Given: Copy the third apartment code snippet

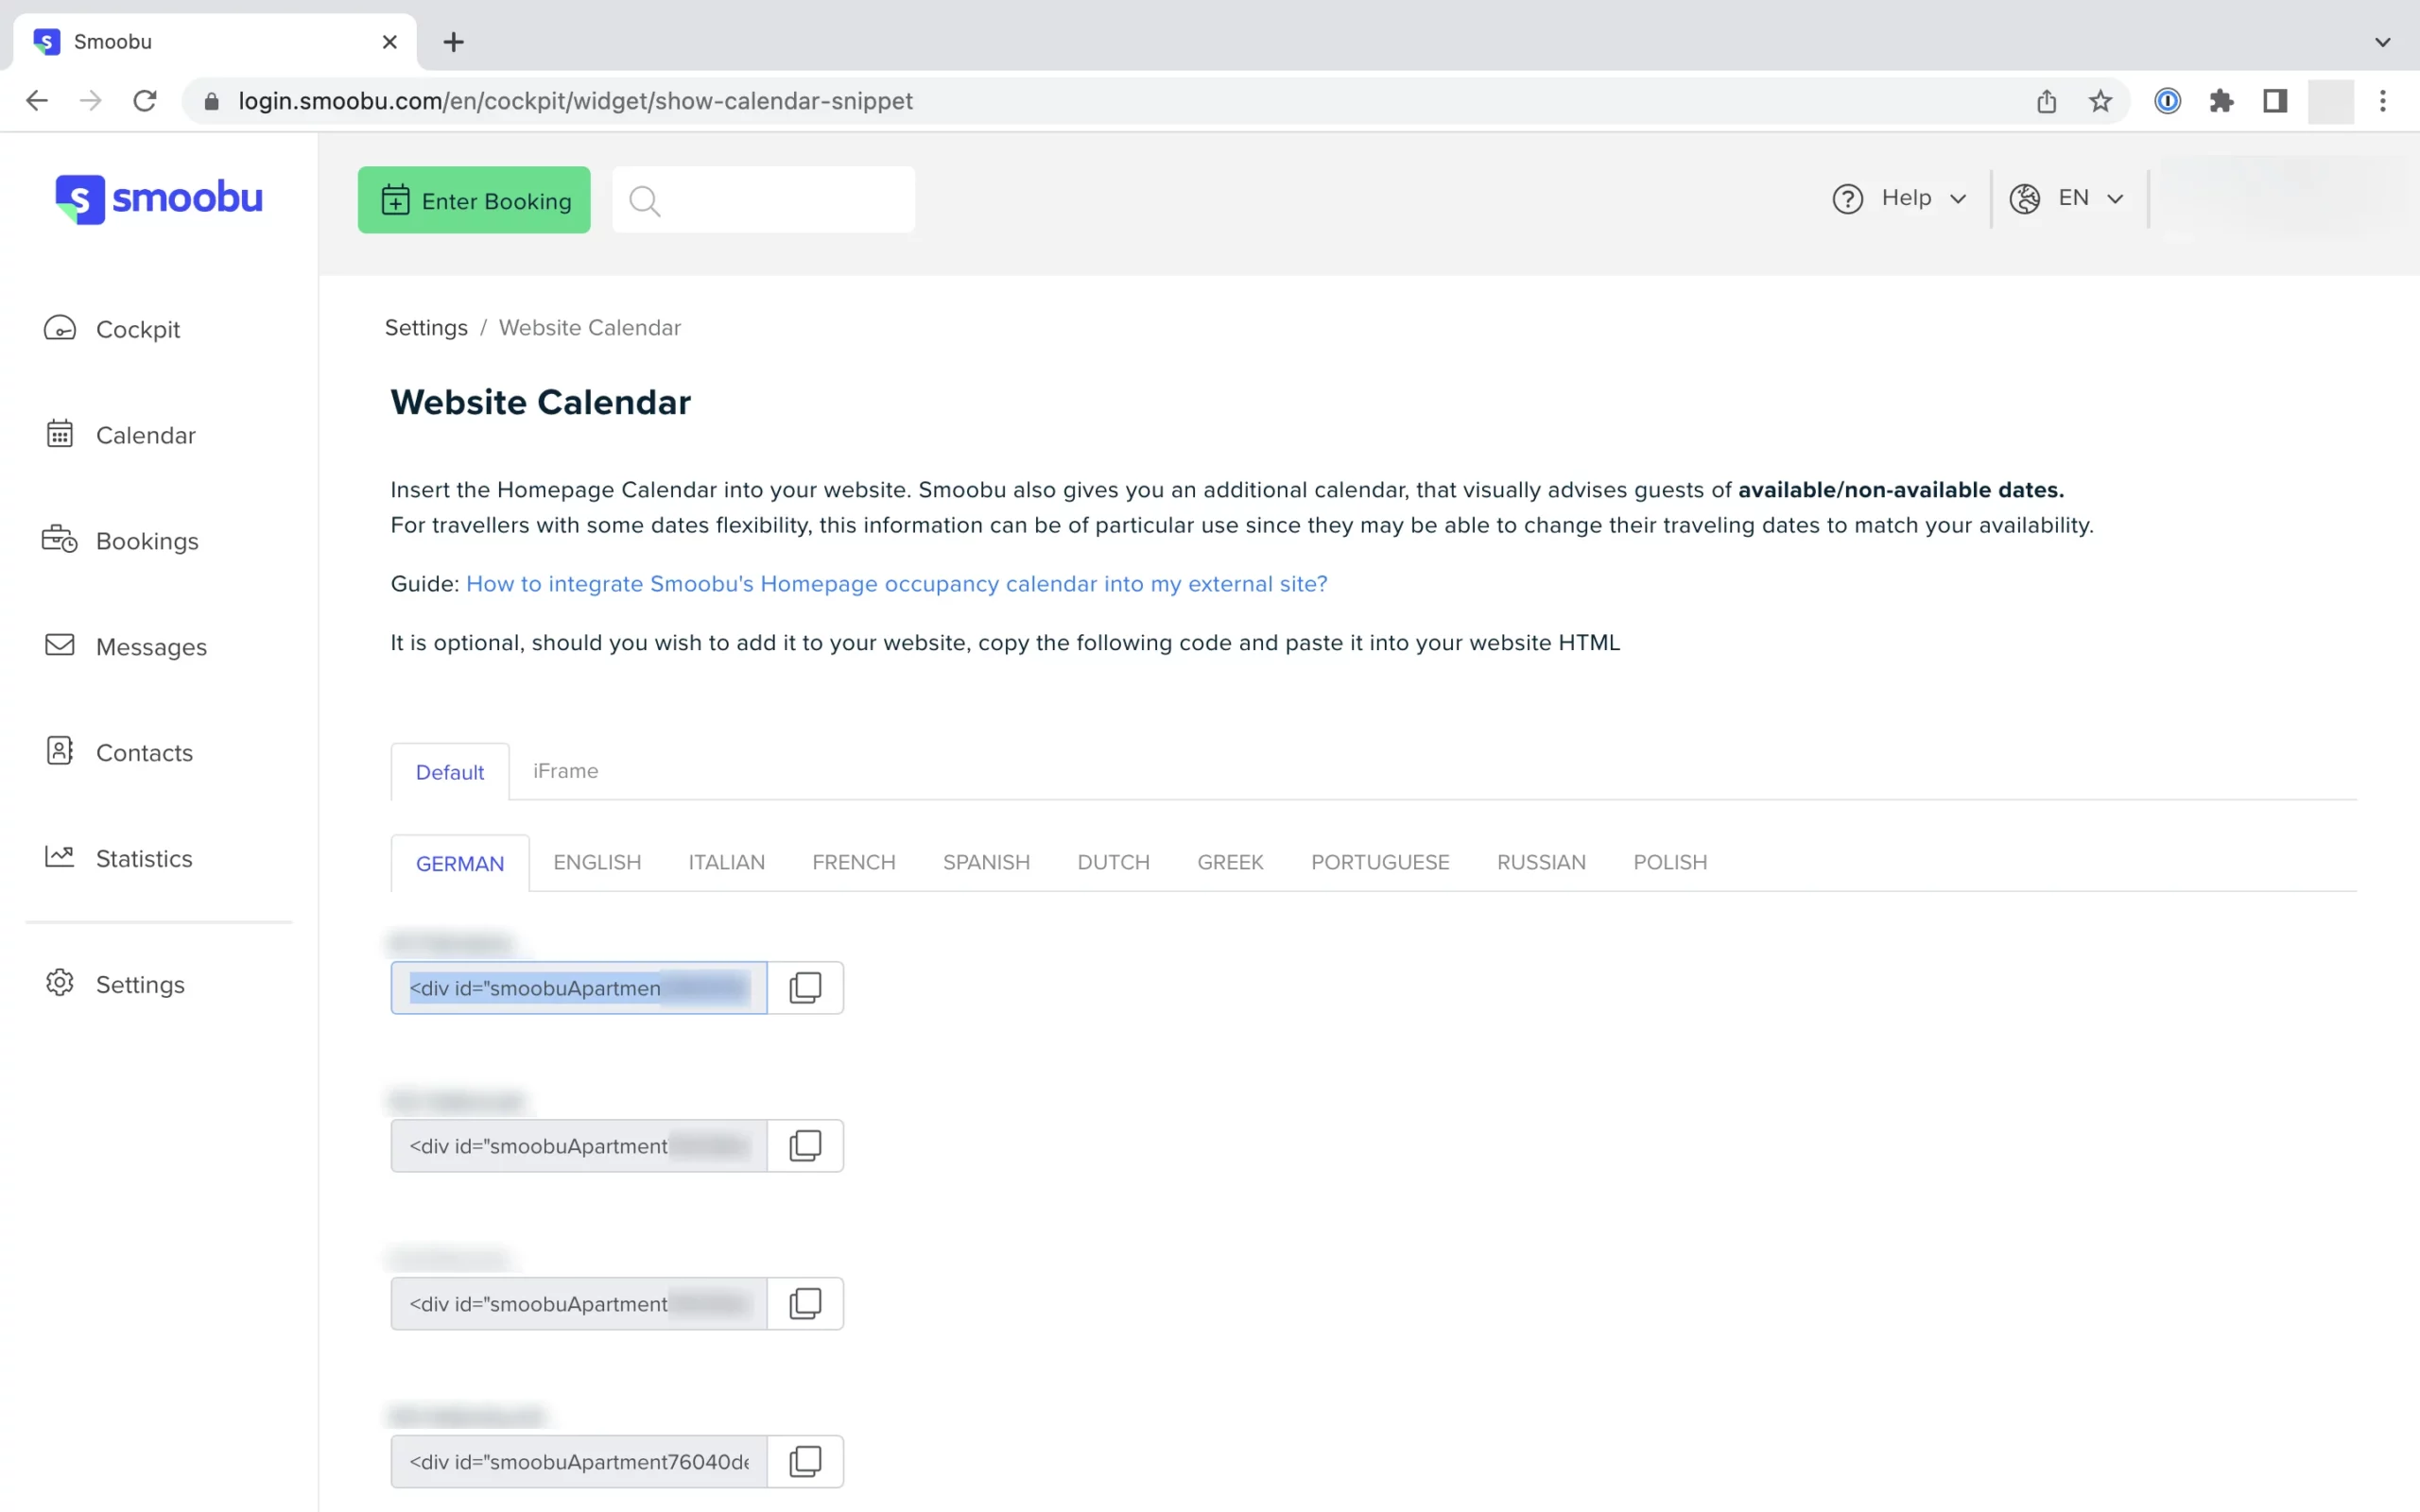Looking at the screenshot, I should 805,1304.
